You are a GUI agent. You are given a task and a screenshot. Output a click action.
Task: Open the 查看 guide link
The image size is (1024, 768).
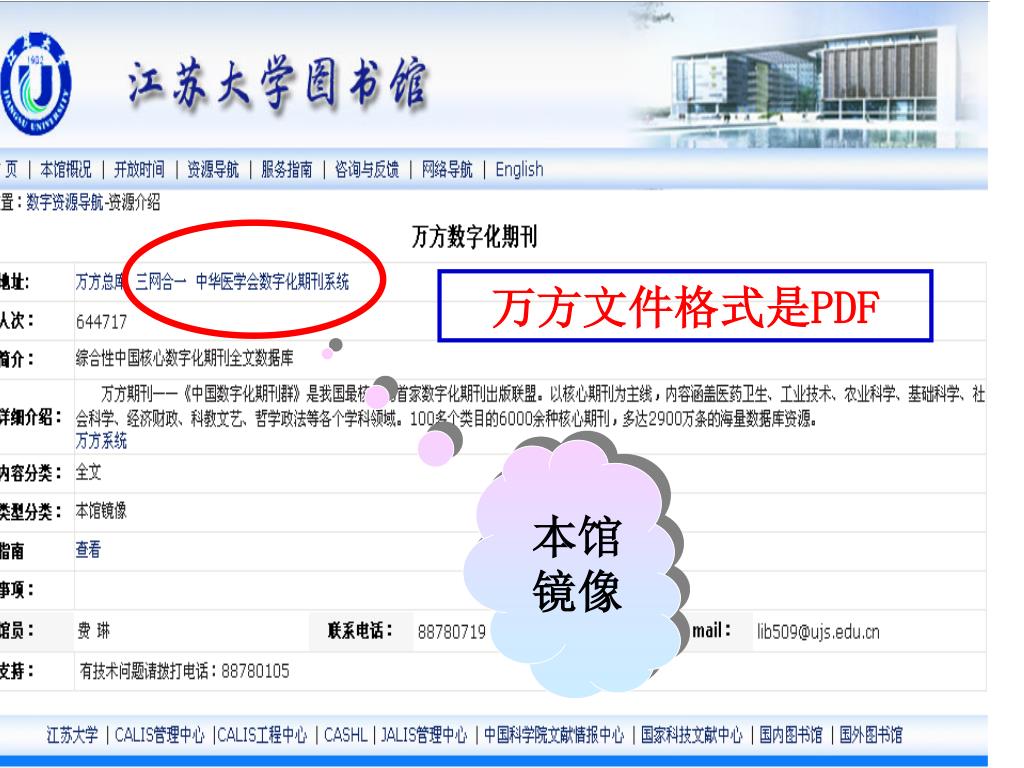tap(88, 549)
